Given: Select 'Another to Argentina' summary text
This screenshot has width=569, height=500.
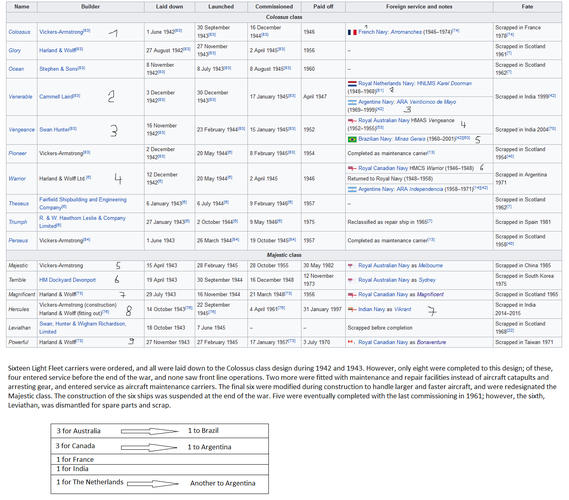Looking at the screenshot, I should [222, 483].
